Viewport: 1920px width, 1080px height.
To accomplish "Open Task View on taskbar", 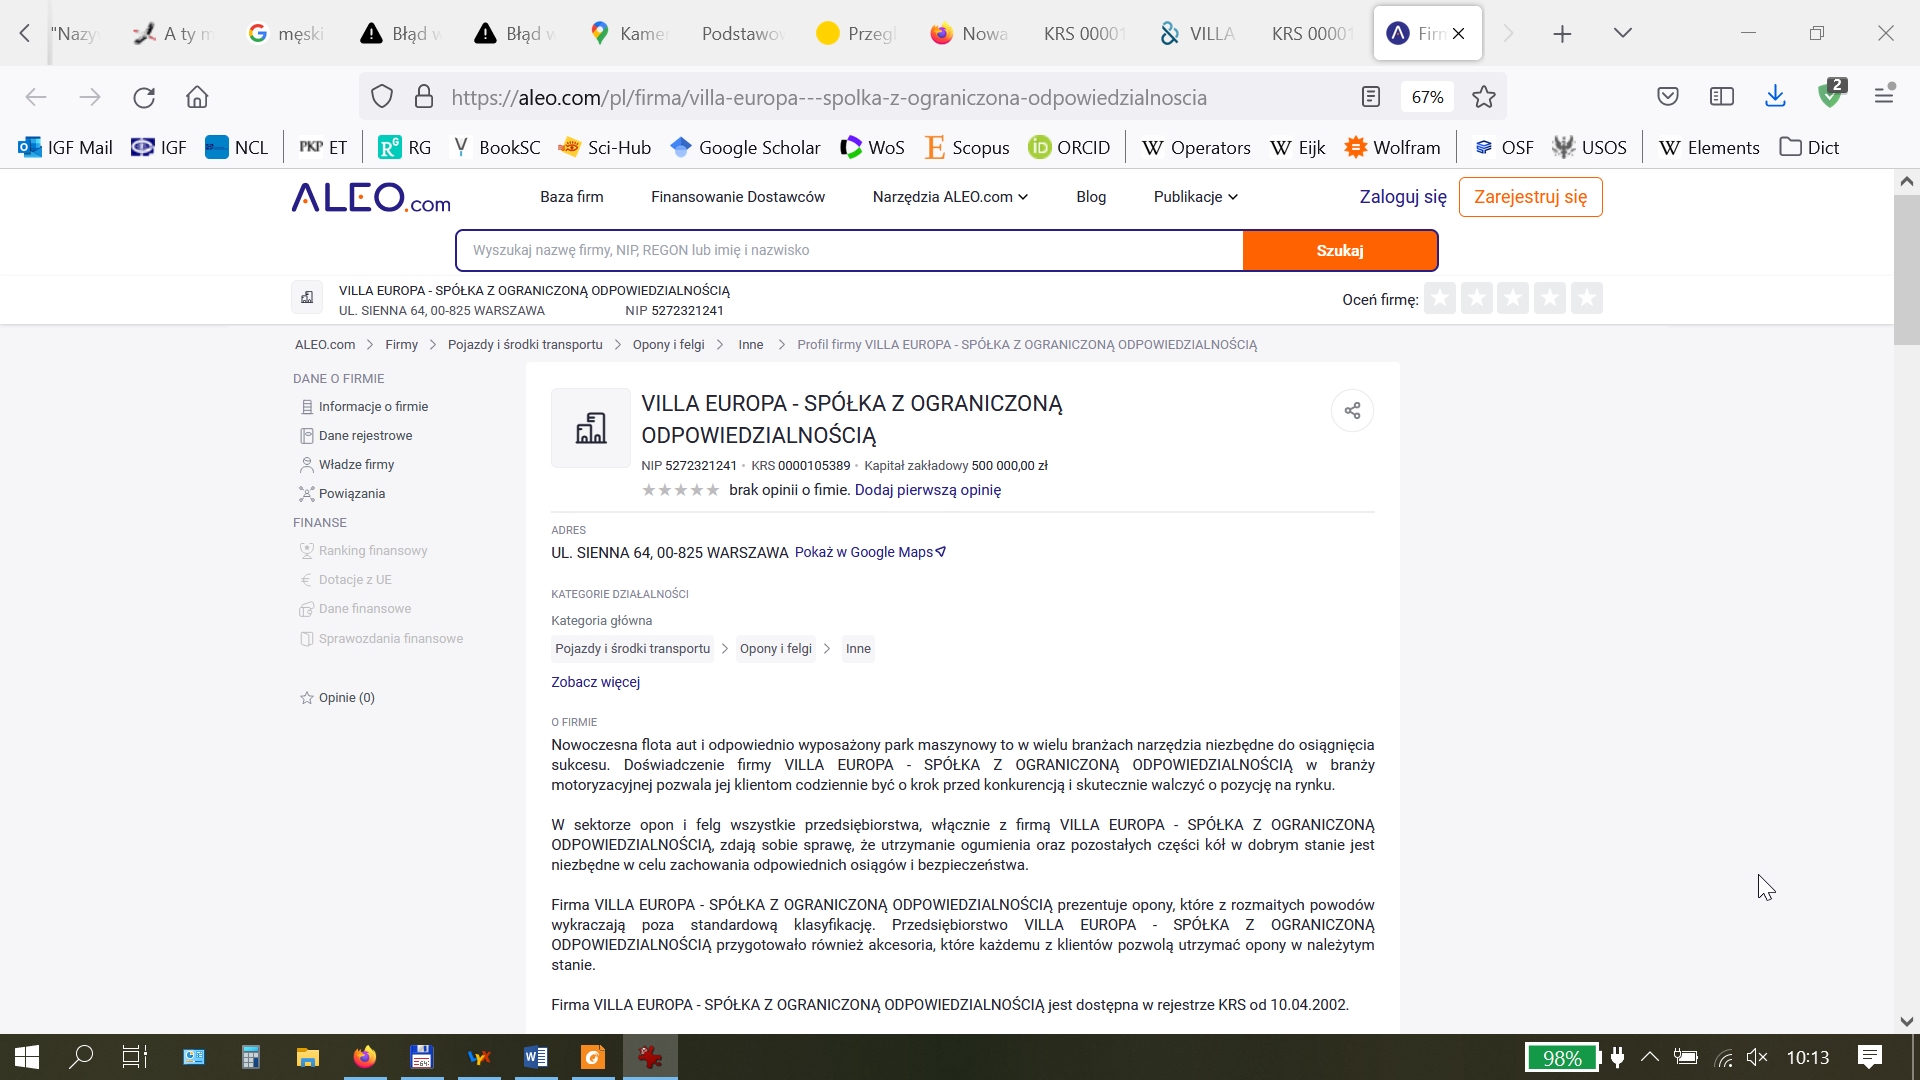I will click(x=135, y=1057).
